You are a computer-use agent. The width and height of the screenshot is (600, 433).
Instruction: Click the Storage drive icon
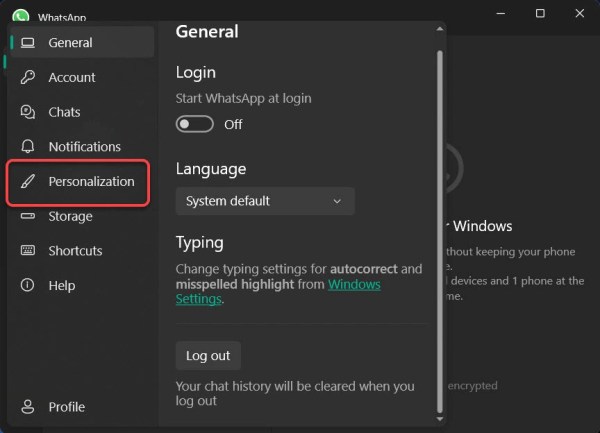pos(28,216)
